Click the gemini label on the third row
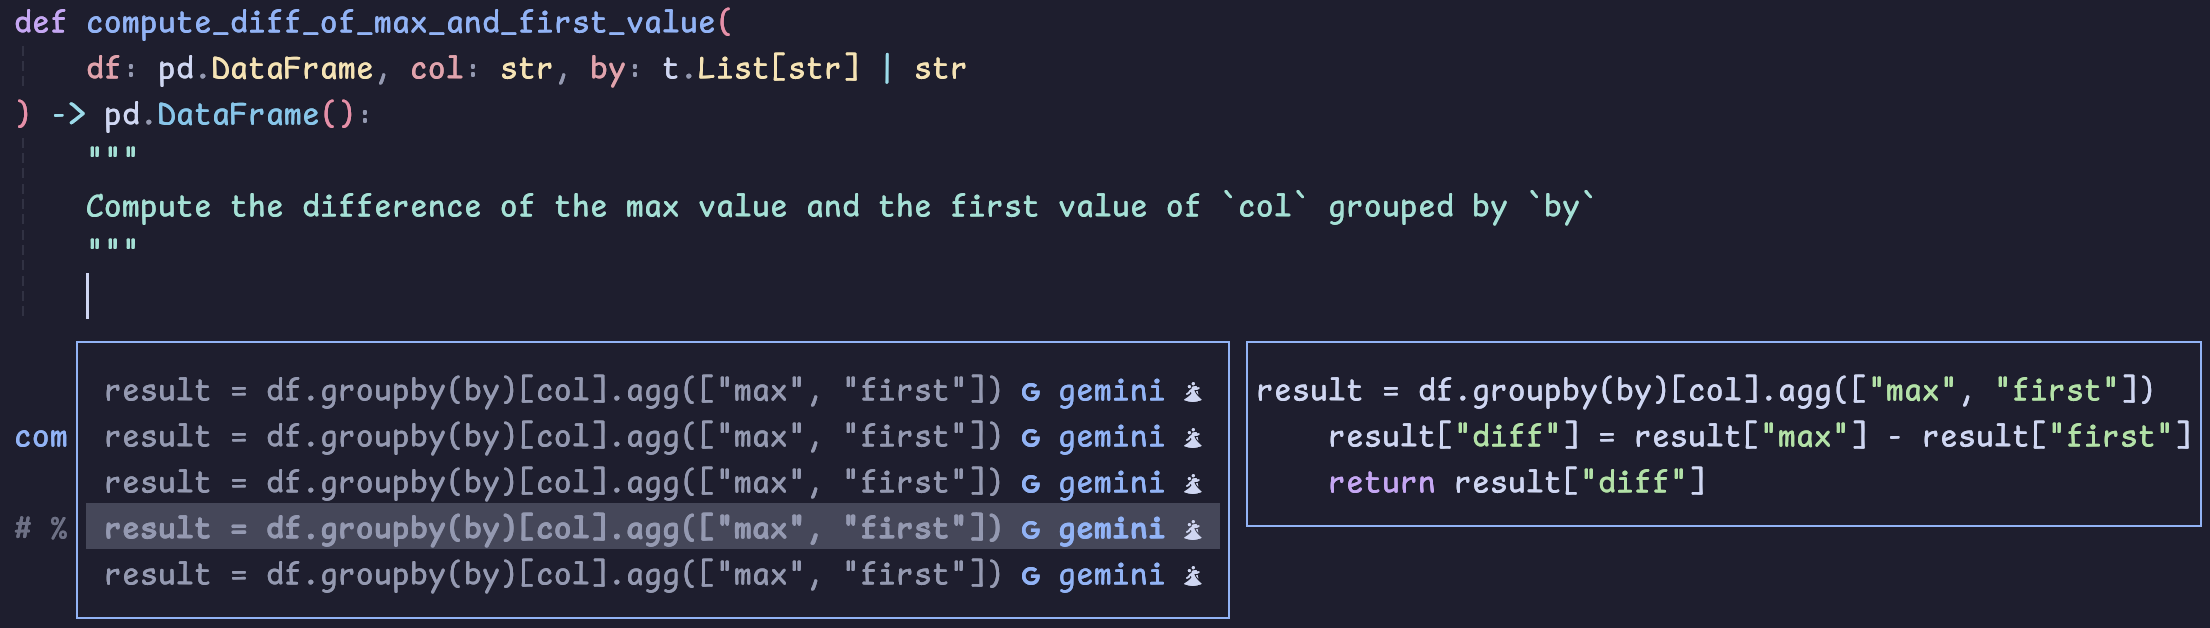The image size is (2210, 628). [x=1110, y=483]
